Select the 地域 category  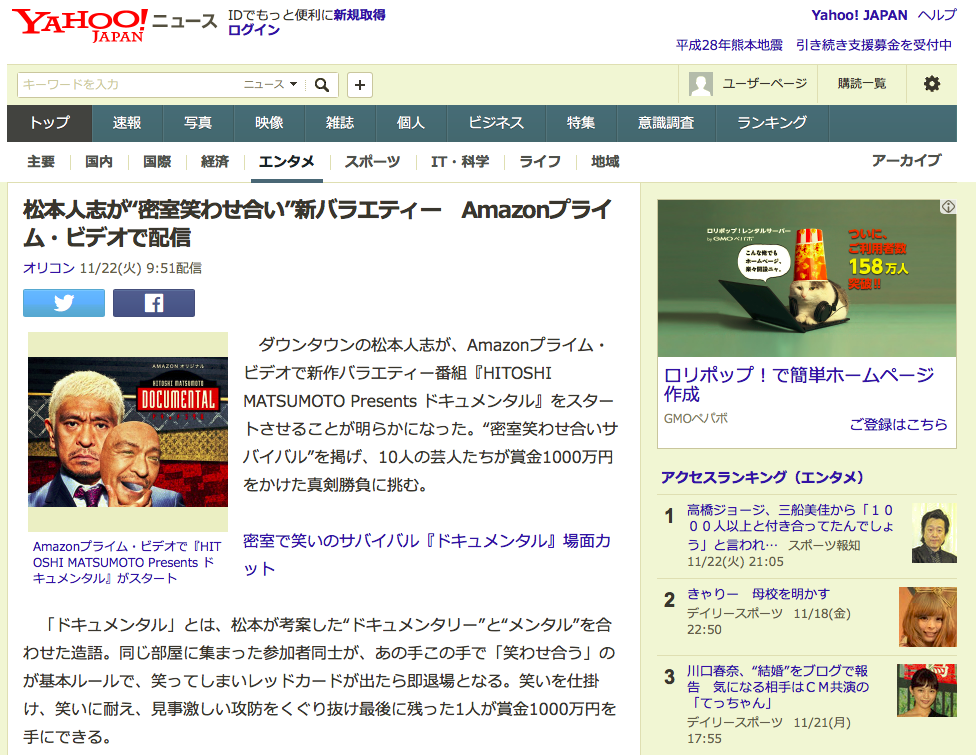click(x=605, y=162)
